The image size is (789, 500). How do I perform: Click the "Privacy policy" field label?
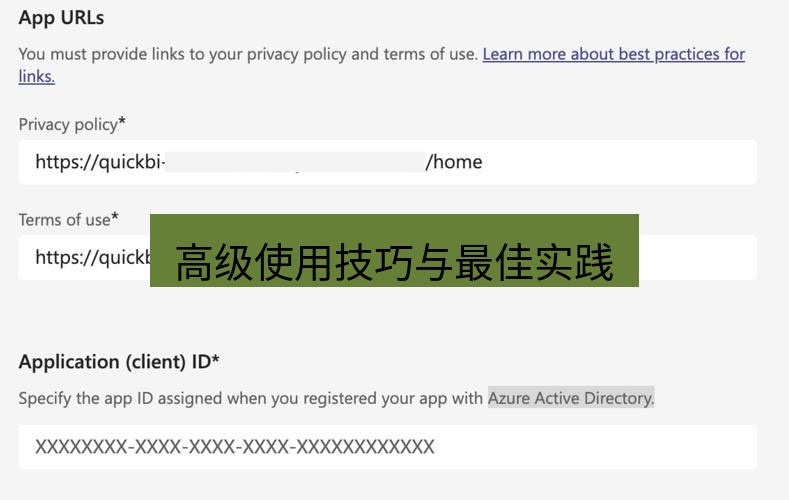tap(67, 124)
